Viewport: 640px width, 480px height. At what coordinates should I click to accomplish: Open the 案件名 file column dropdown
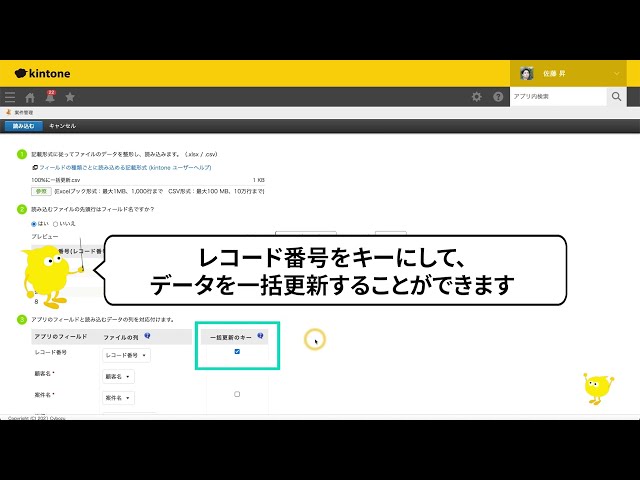pyautogui.click(x=118, y=398)
